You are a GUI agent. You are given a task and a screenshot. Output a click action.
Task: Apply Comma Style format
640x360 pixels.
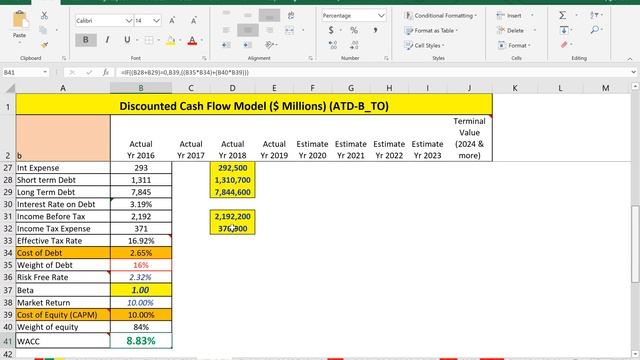(x=375, y=30)
